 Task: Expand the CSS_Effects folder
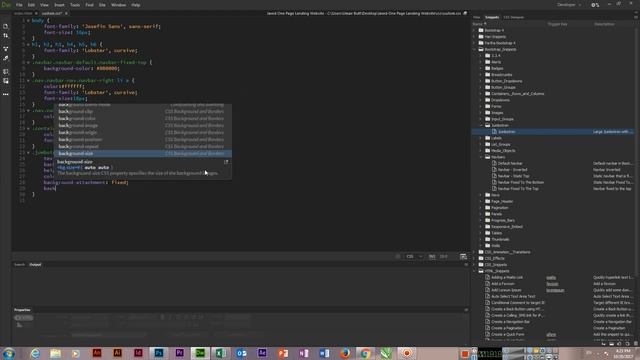tap(475, 258)
